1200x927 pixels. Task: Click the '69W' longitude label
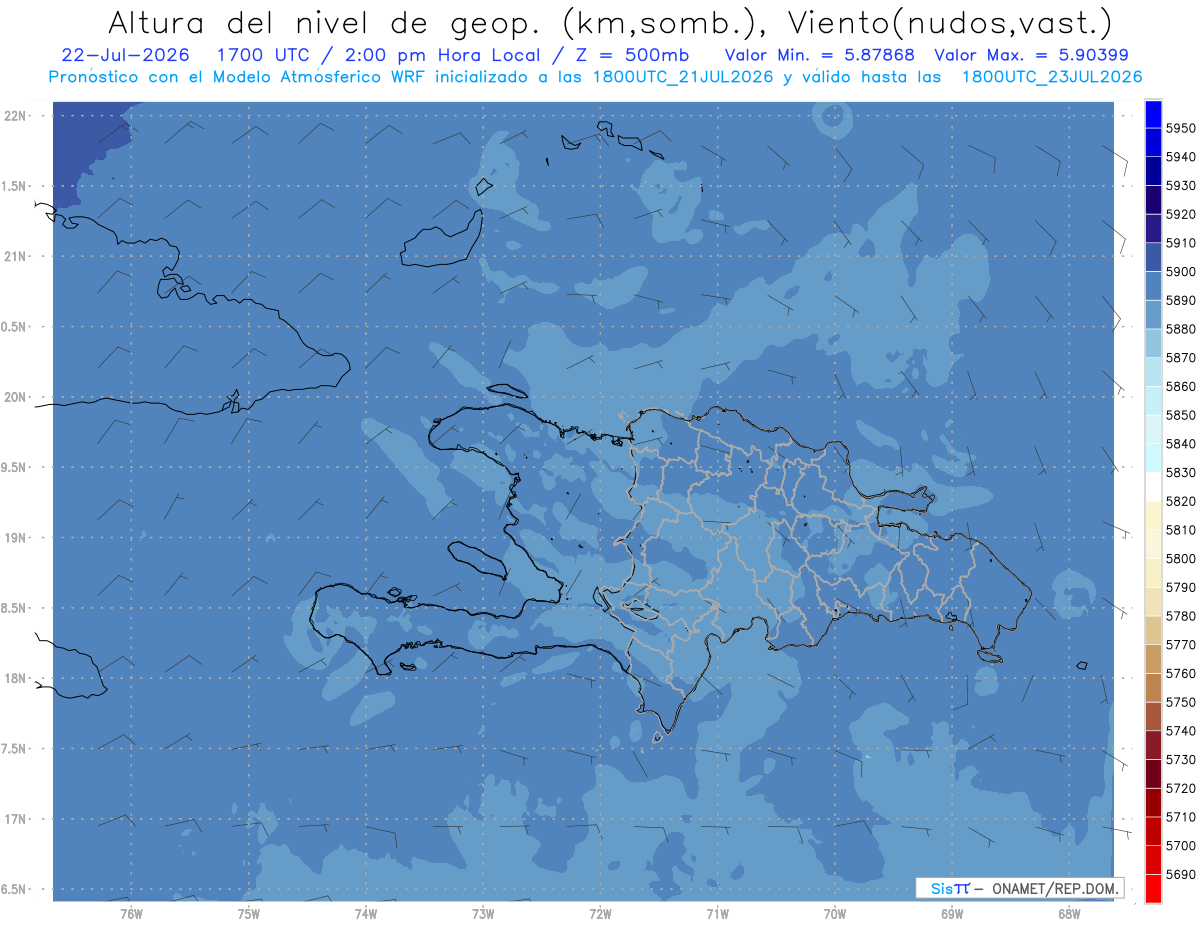click(x=952, y=913)
